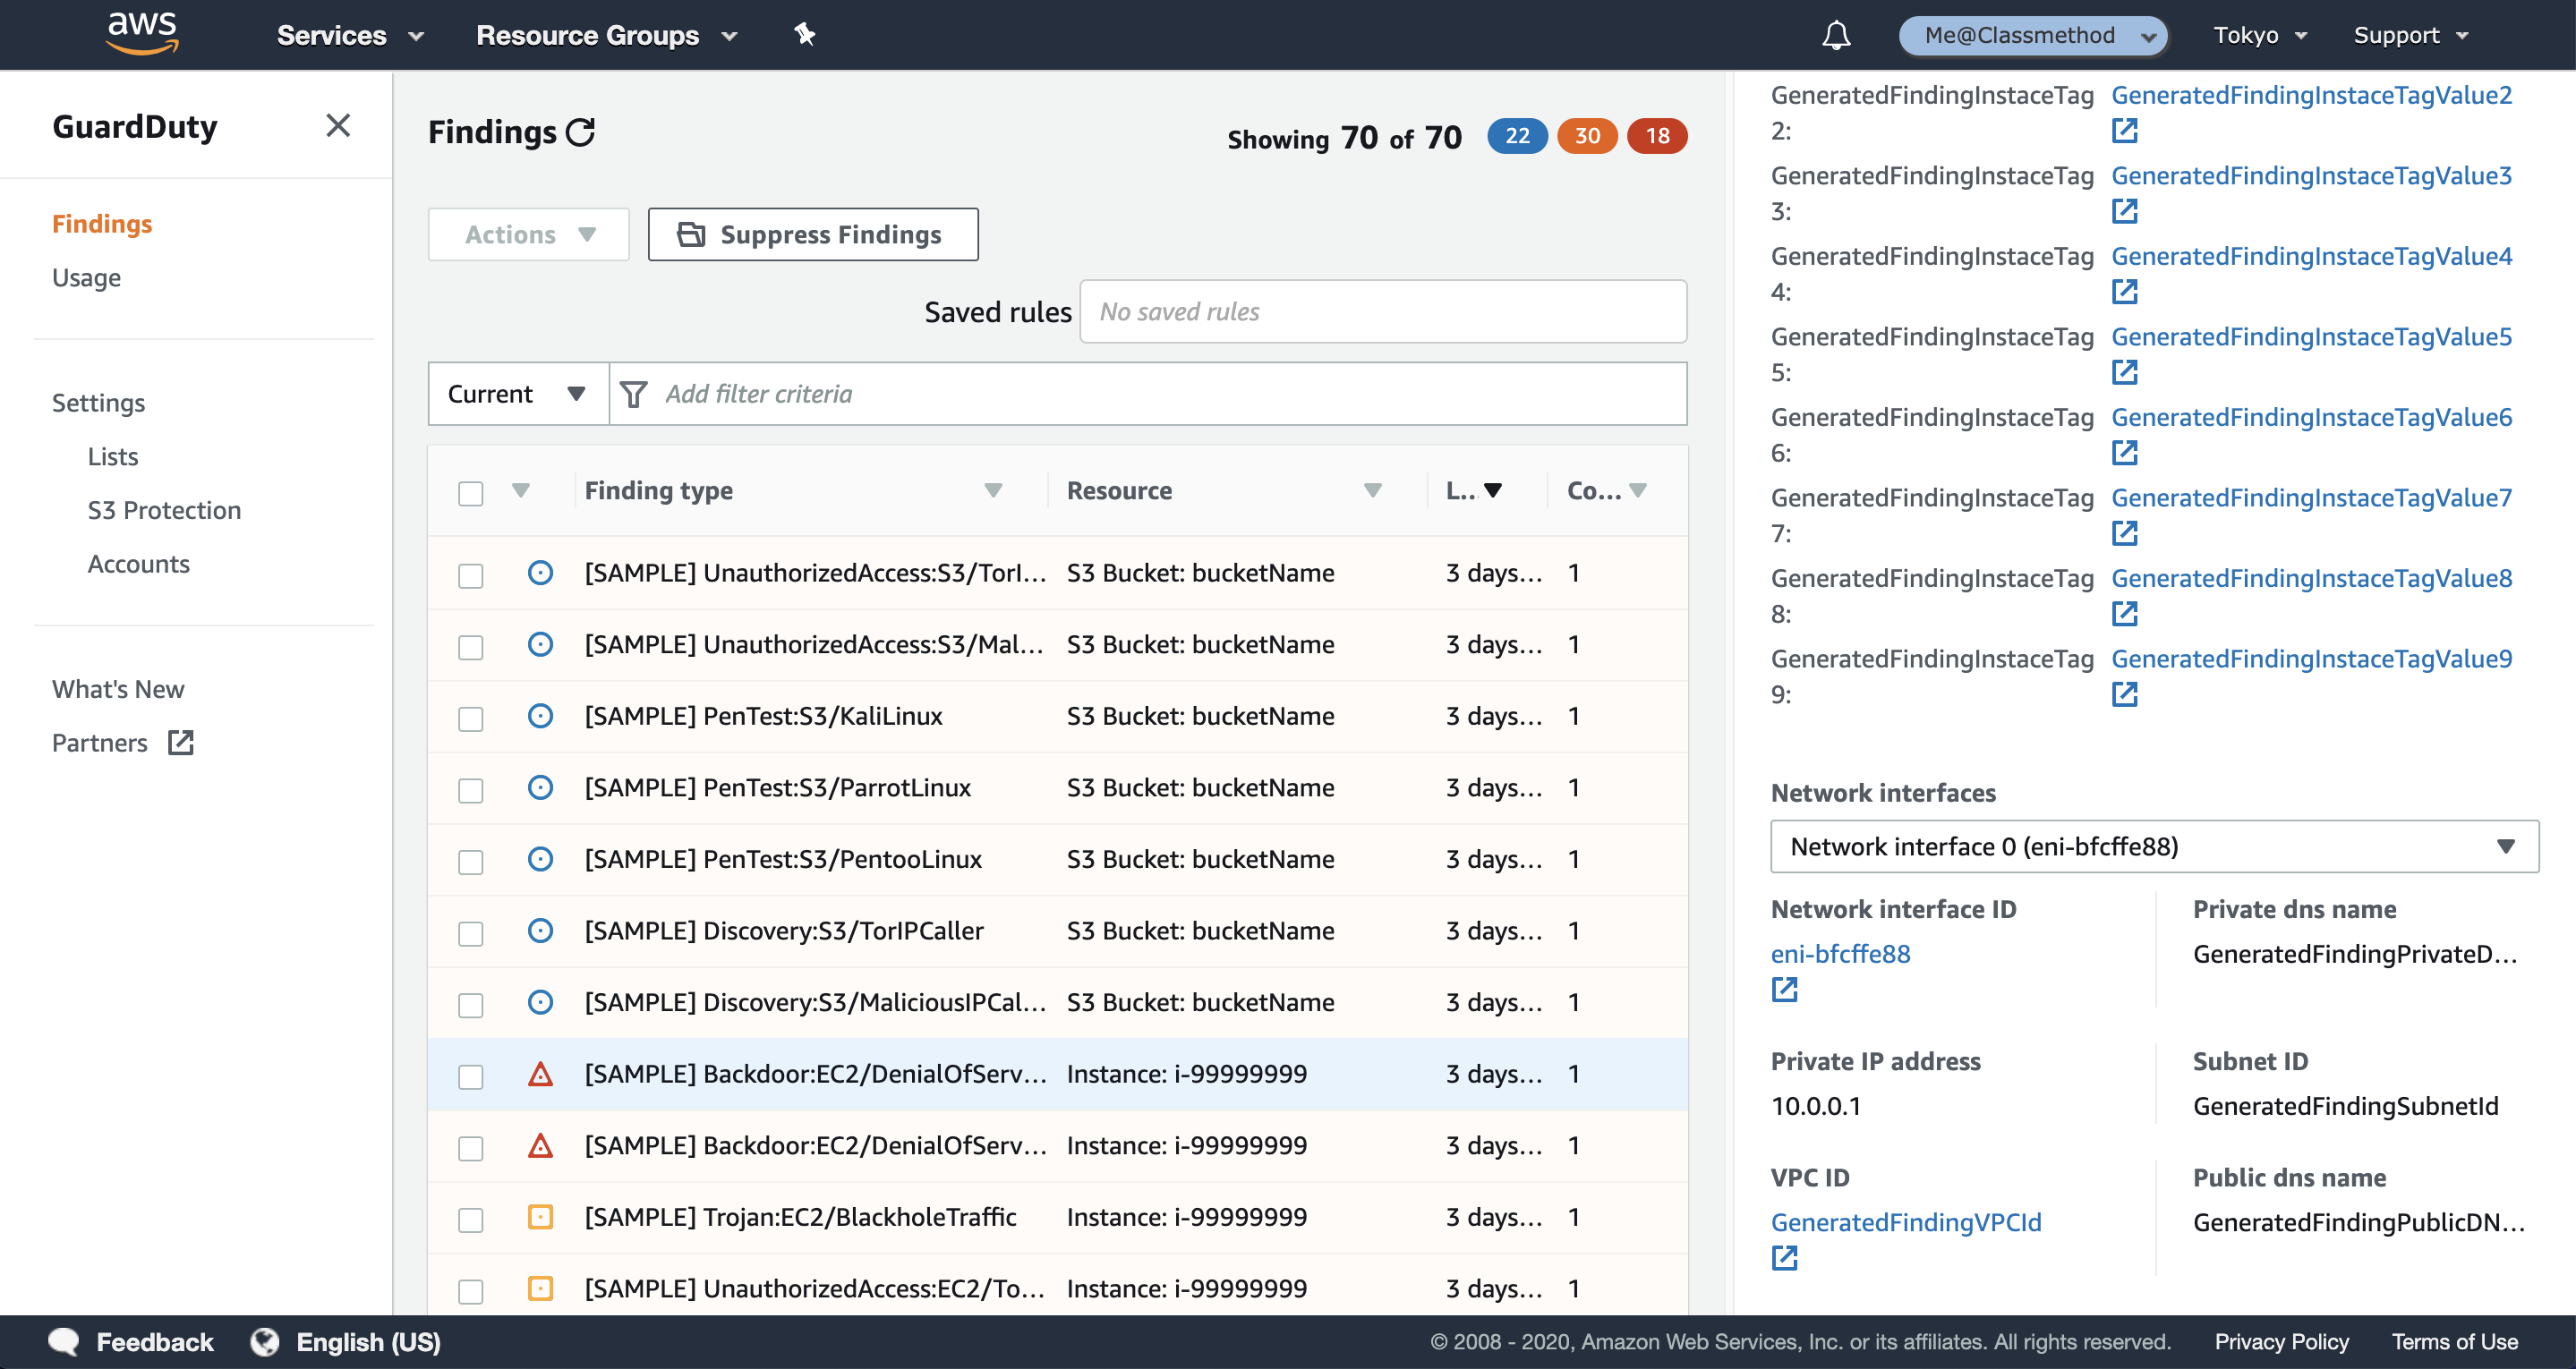This screenshot has height=1369, width=2576.
Task: Click severity icon of PenTest:S3/ParrotLinux row
Action: pos(540,788)
